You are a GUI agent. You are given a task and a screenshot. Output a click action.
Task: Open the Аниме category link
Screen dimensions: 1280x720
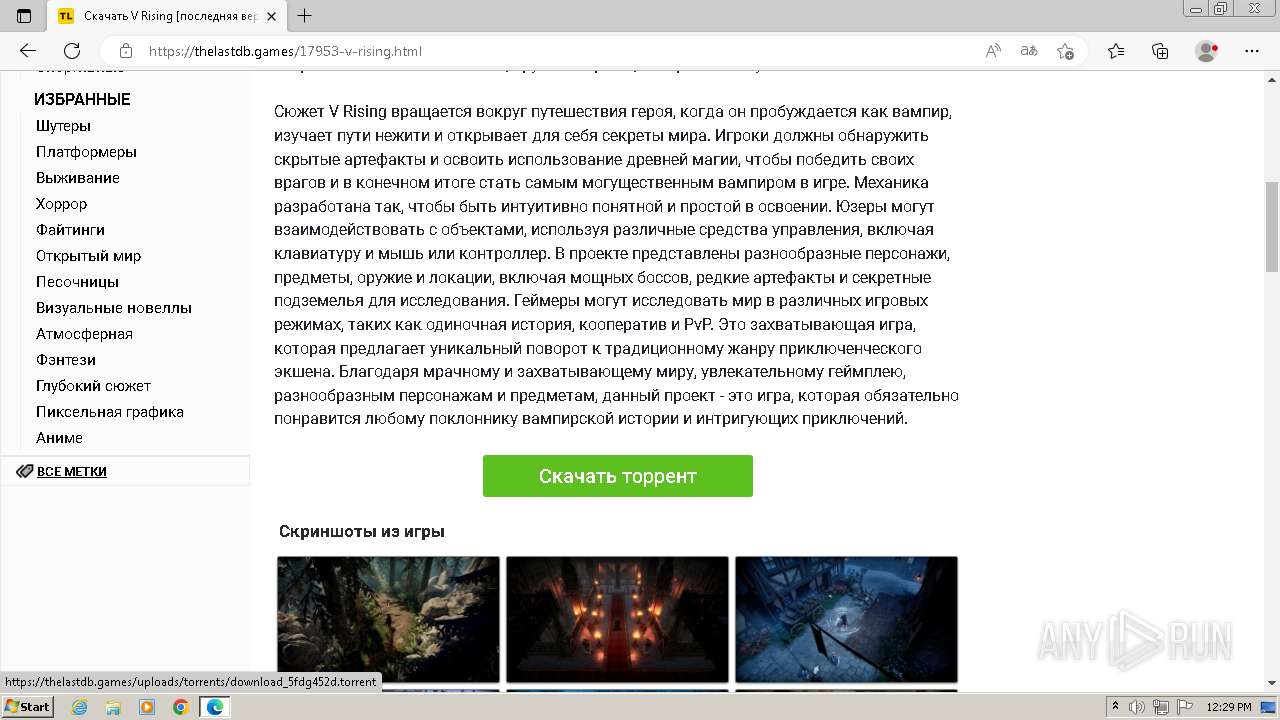coord(59,438)
